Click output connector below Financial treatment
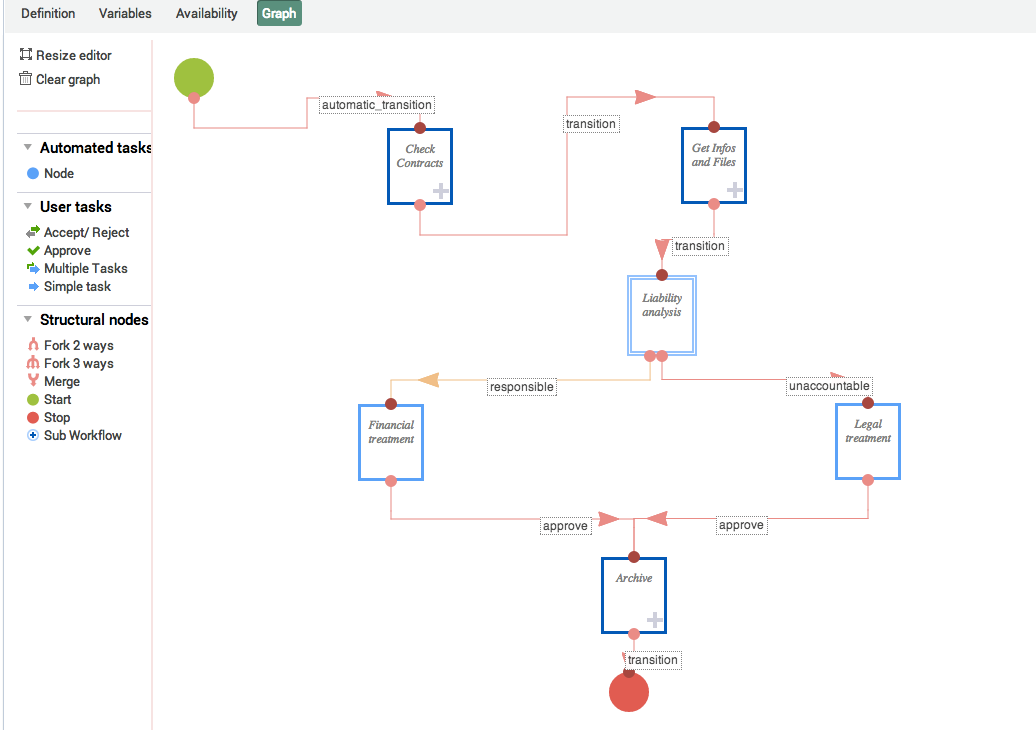 [x=390, y=480]
